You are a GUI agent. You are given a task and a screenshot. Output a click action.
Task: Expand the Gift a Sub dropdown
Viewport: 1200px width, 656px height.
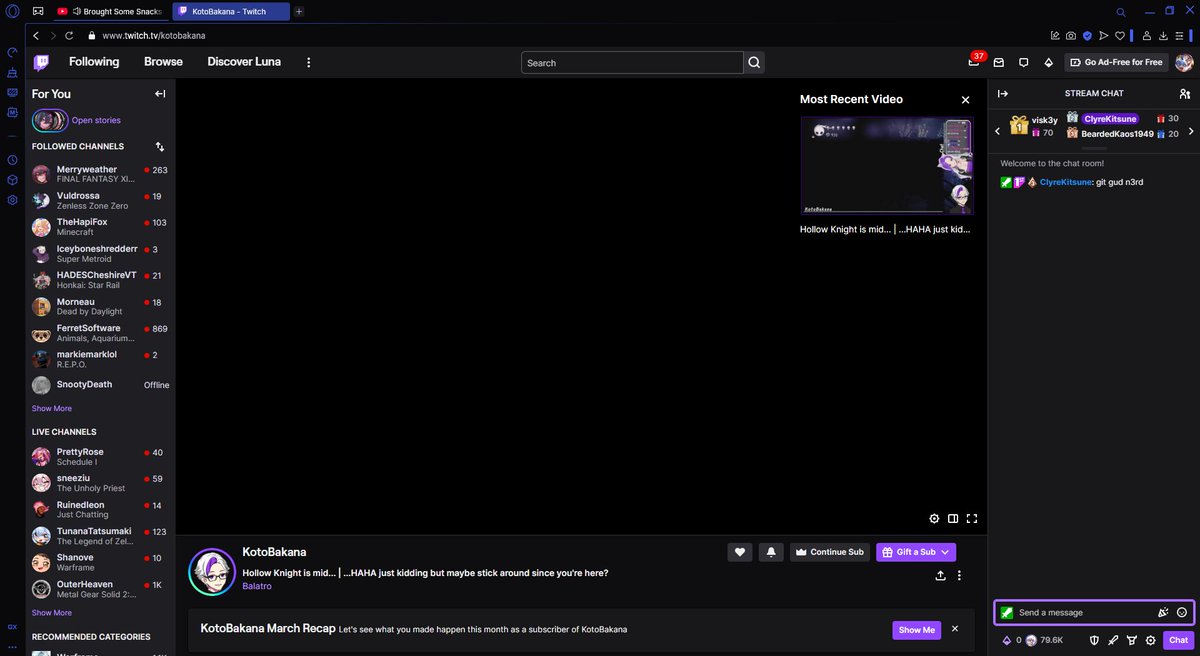(x=945, y=552)
